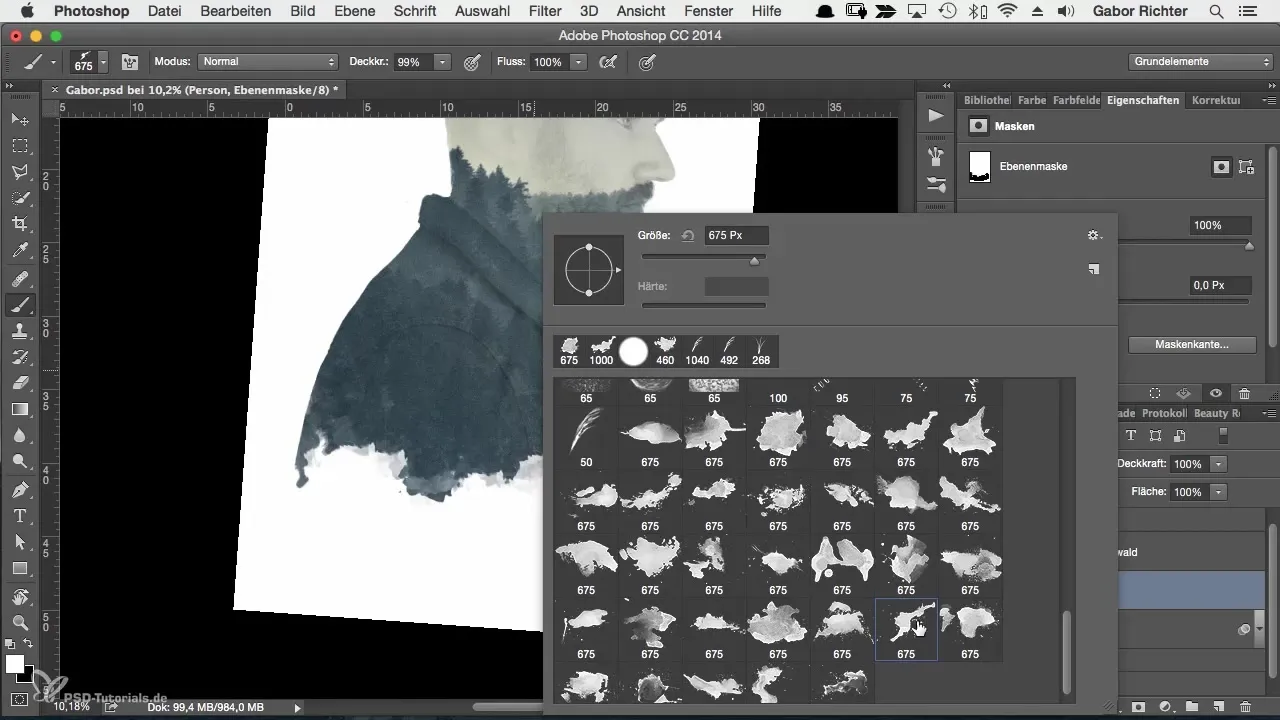This screenshot has height=720, width=1280.
Task: Select the Gradient tool
Action: (x=19, y=410)
